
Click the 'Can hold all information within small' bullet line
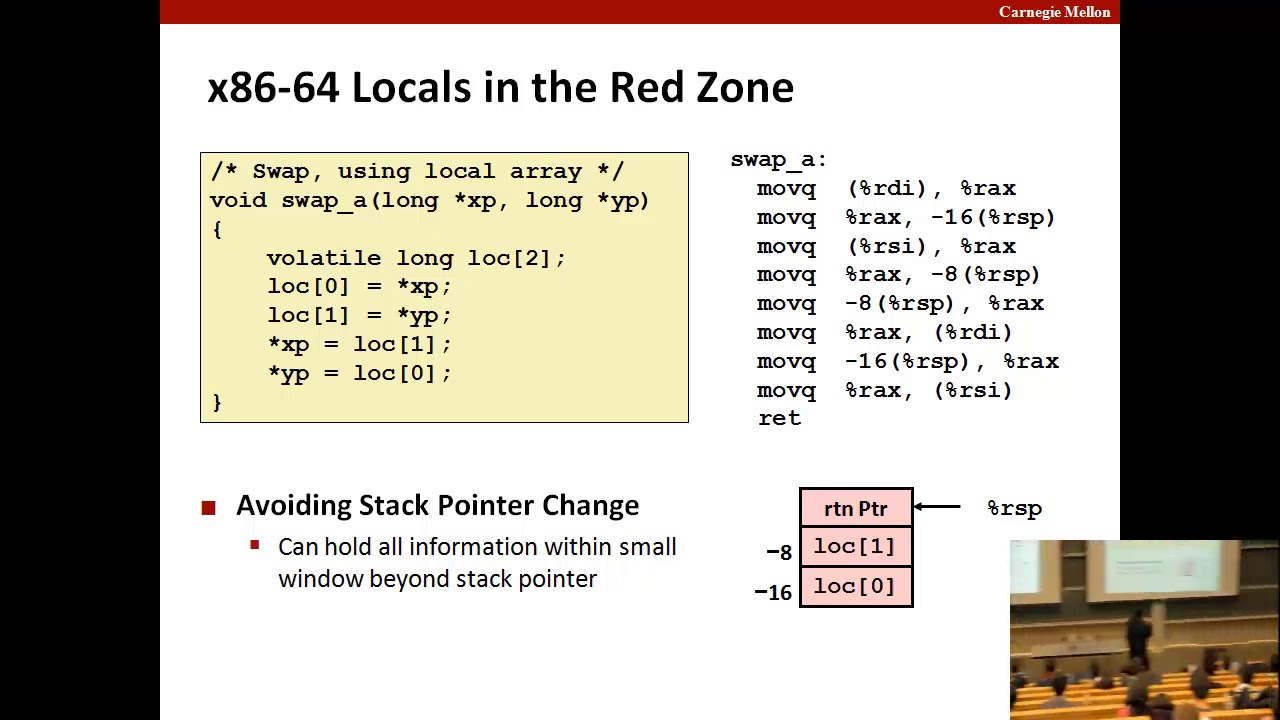point(477,547)
